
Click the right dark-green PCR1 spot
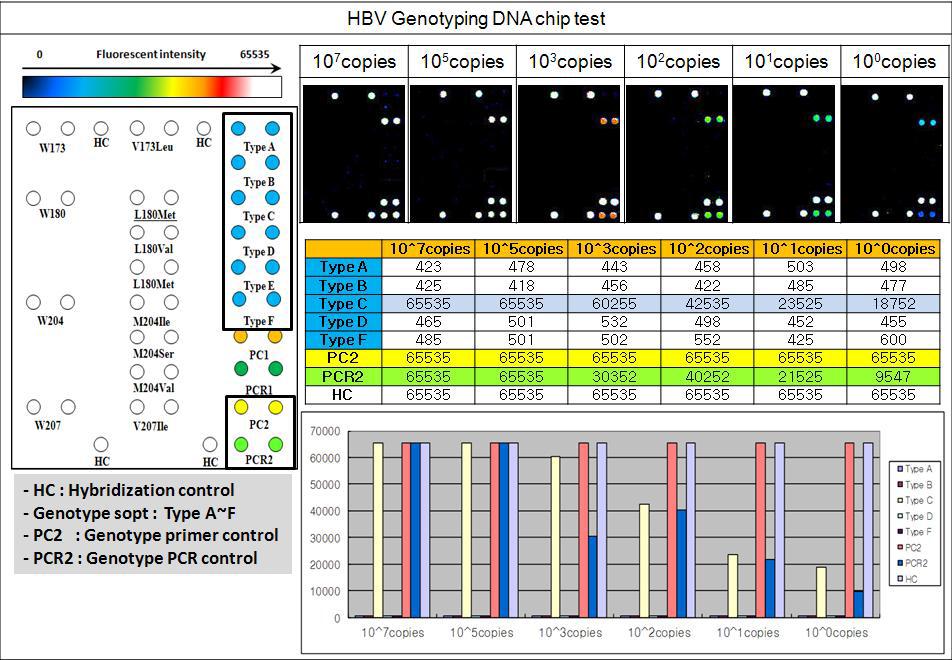275,370
